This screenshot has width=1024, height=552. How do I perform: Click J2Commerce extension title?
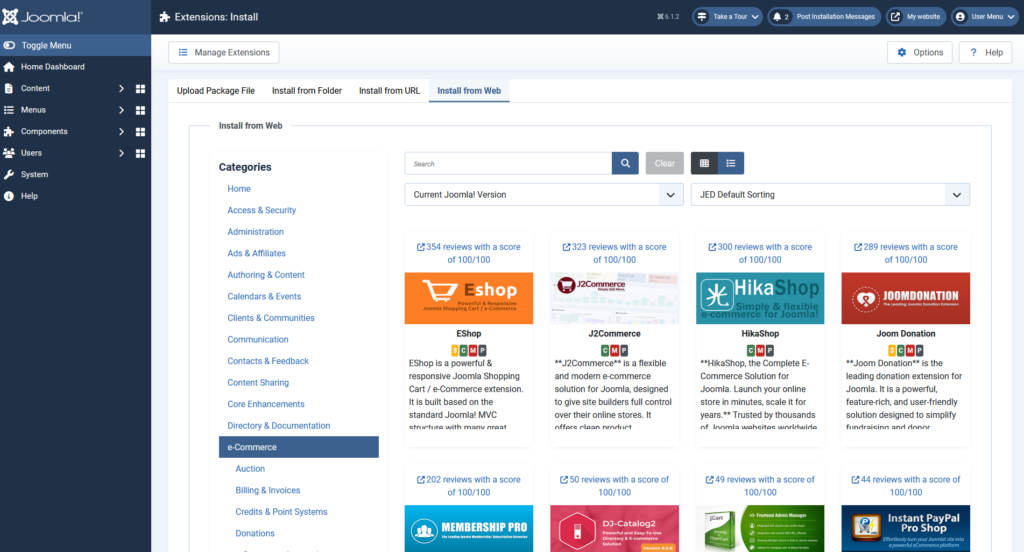pos(615,334)
